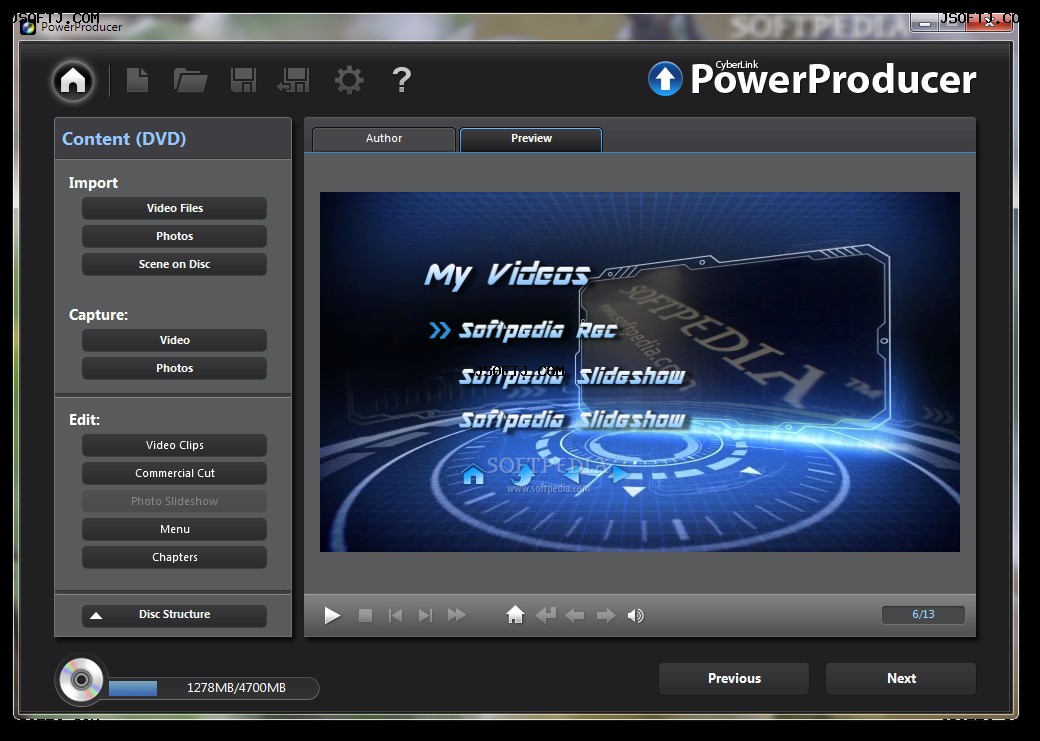Save the project with the single floppy icon
The height and width of the screenshot is (741, 1040).
coord(243,80)
